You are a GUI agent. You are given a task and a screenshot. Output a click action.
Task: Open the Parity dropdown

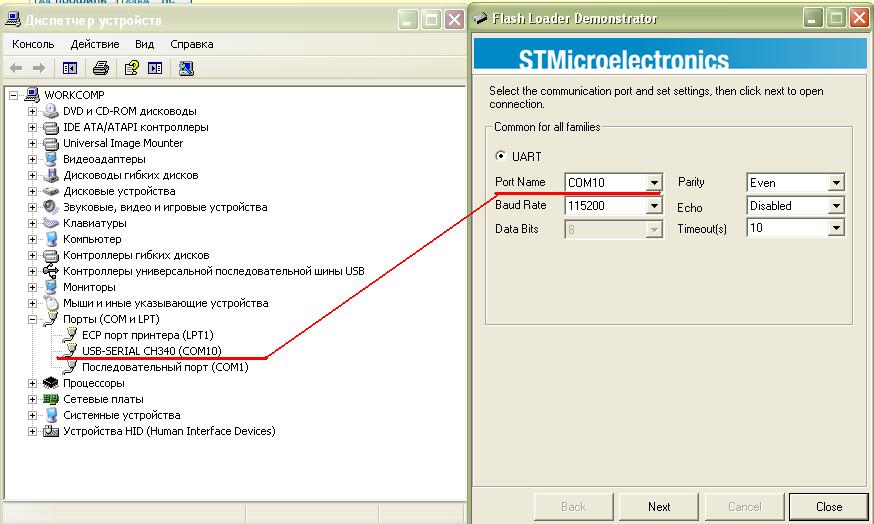coord(835,183)
